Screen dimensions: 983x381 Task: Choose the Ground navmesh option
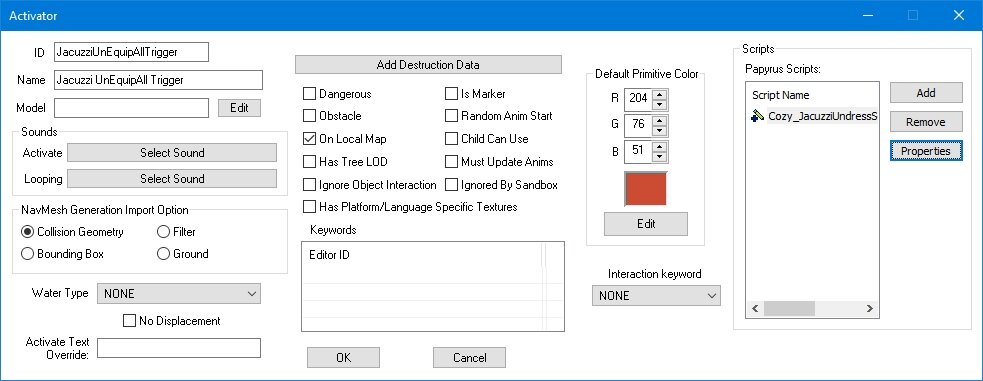click(x=163, y=254)
